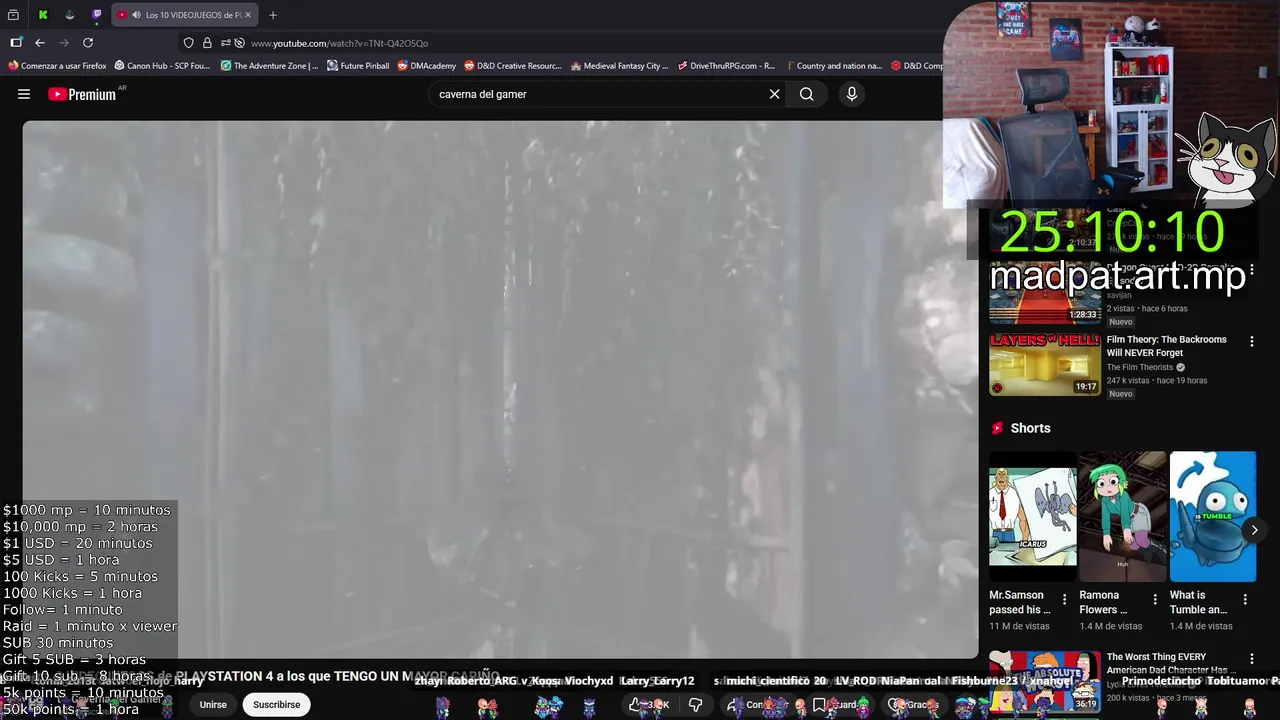
Task: Like the video with thumbs-up
Action: point(648,704)
